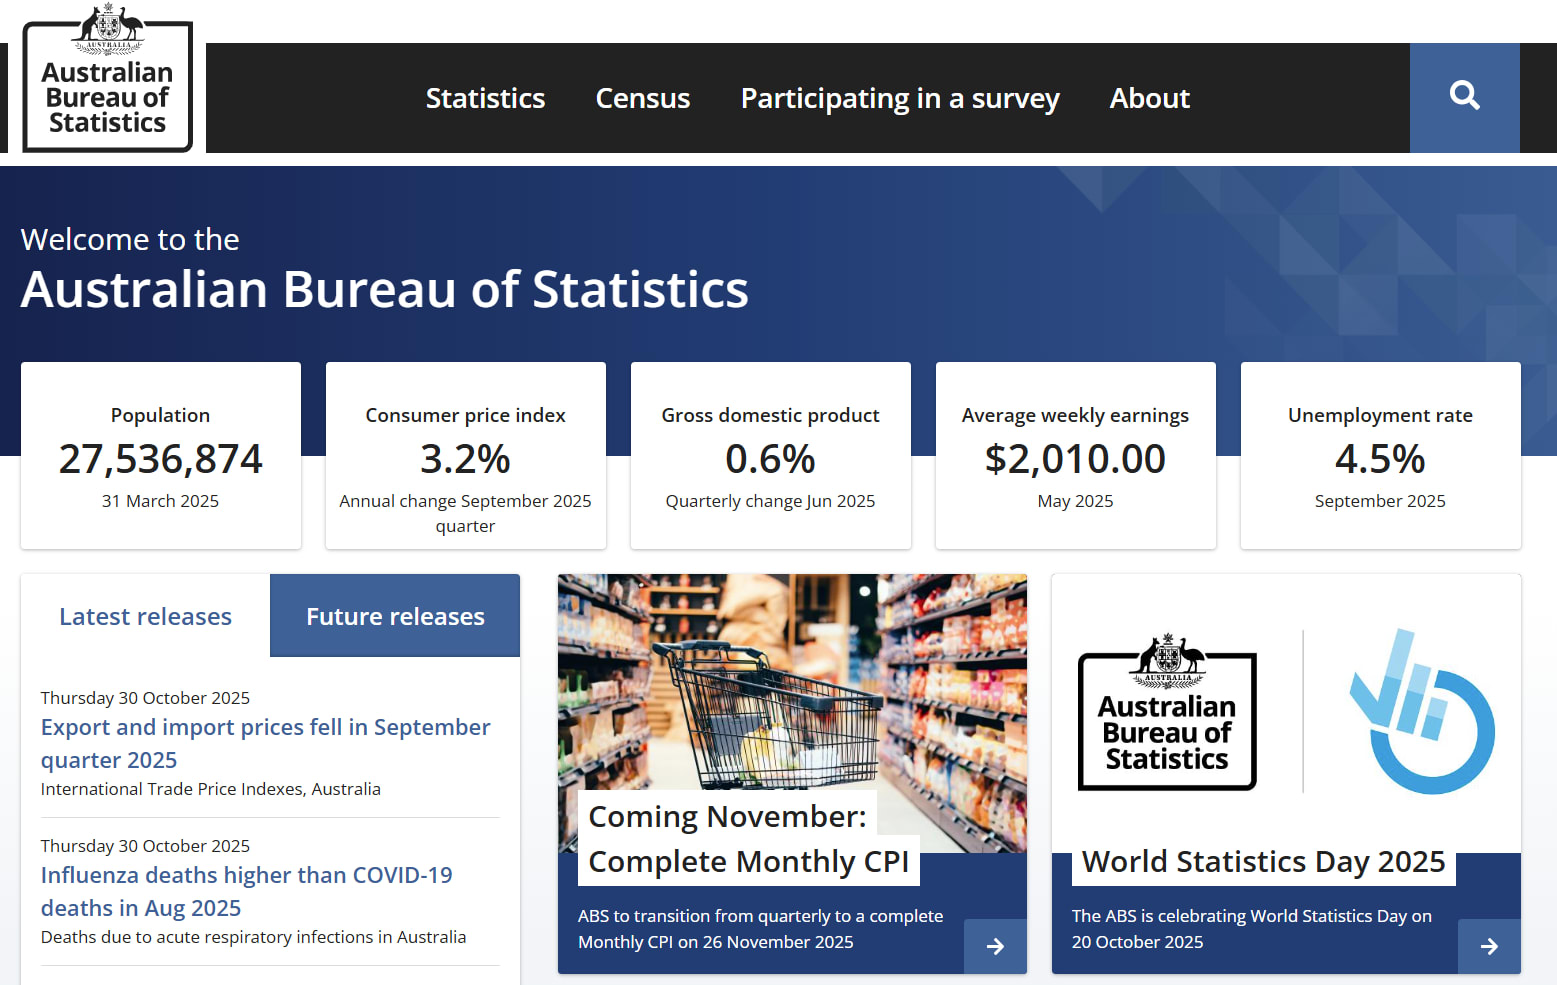Image resolution: width=1557 pixels, height=985 pixels.
Task: Click 'ABS to transition from quarterly' description
Action: pos(761,929)
